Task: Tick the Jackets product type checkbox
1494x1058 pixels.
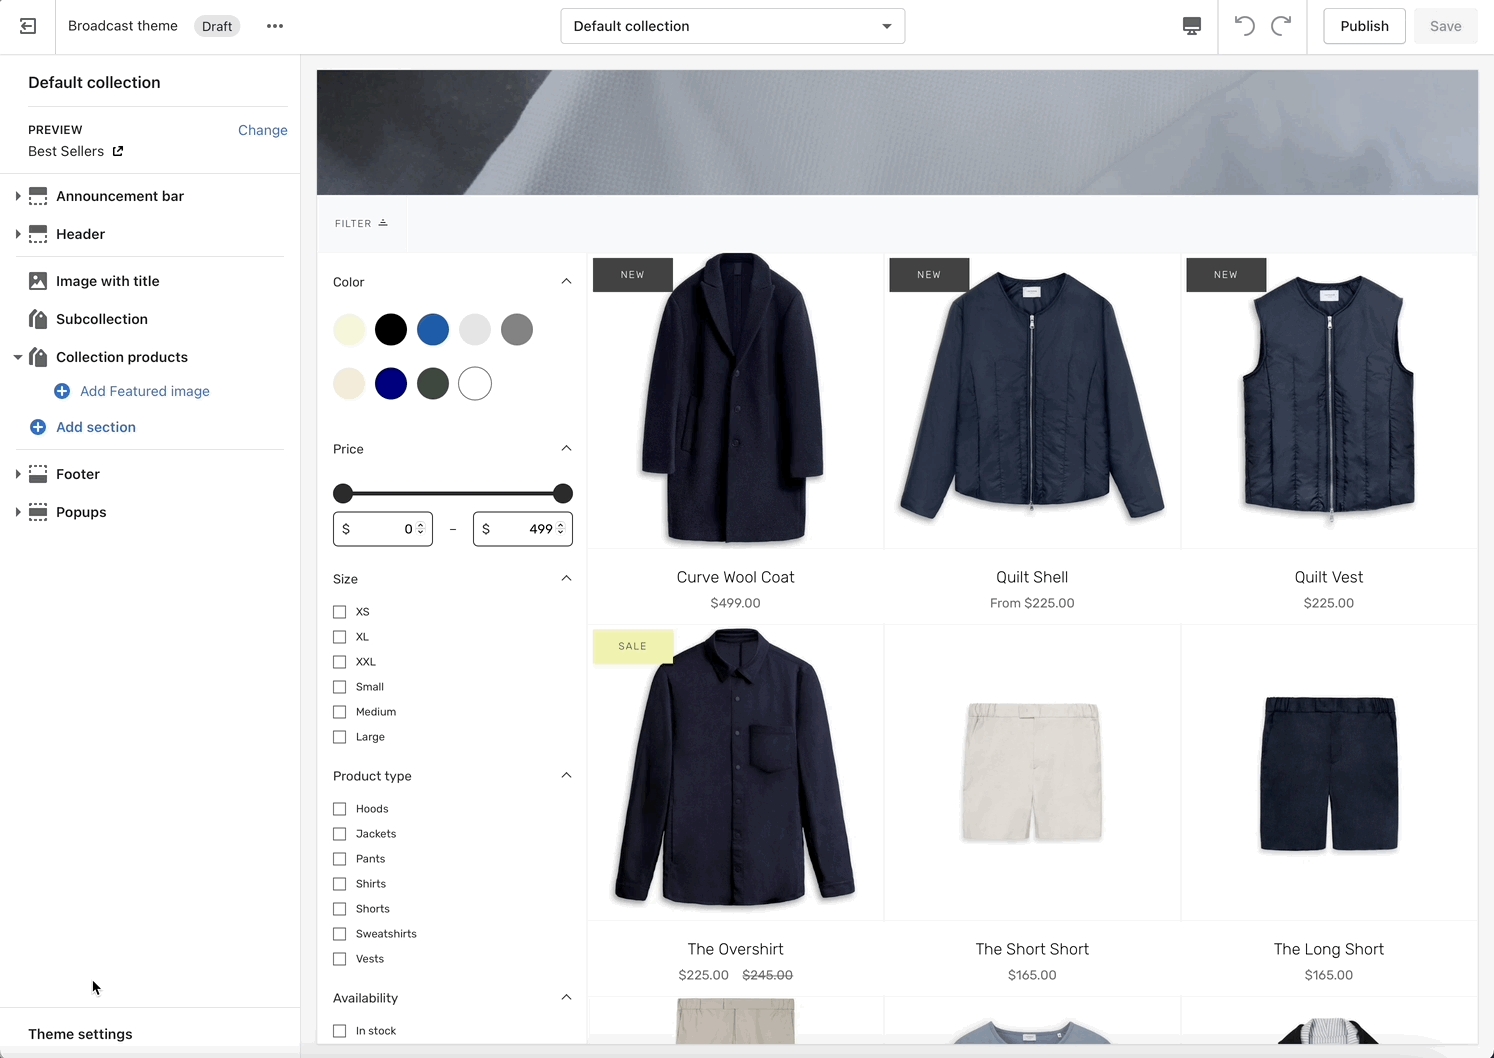Action: click(340, 834)
